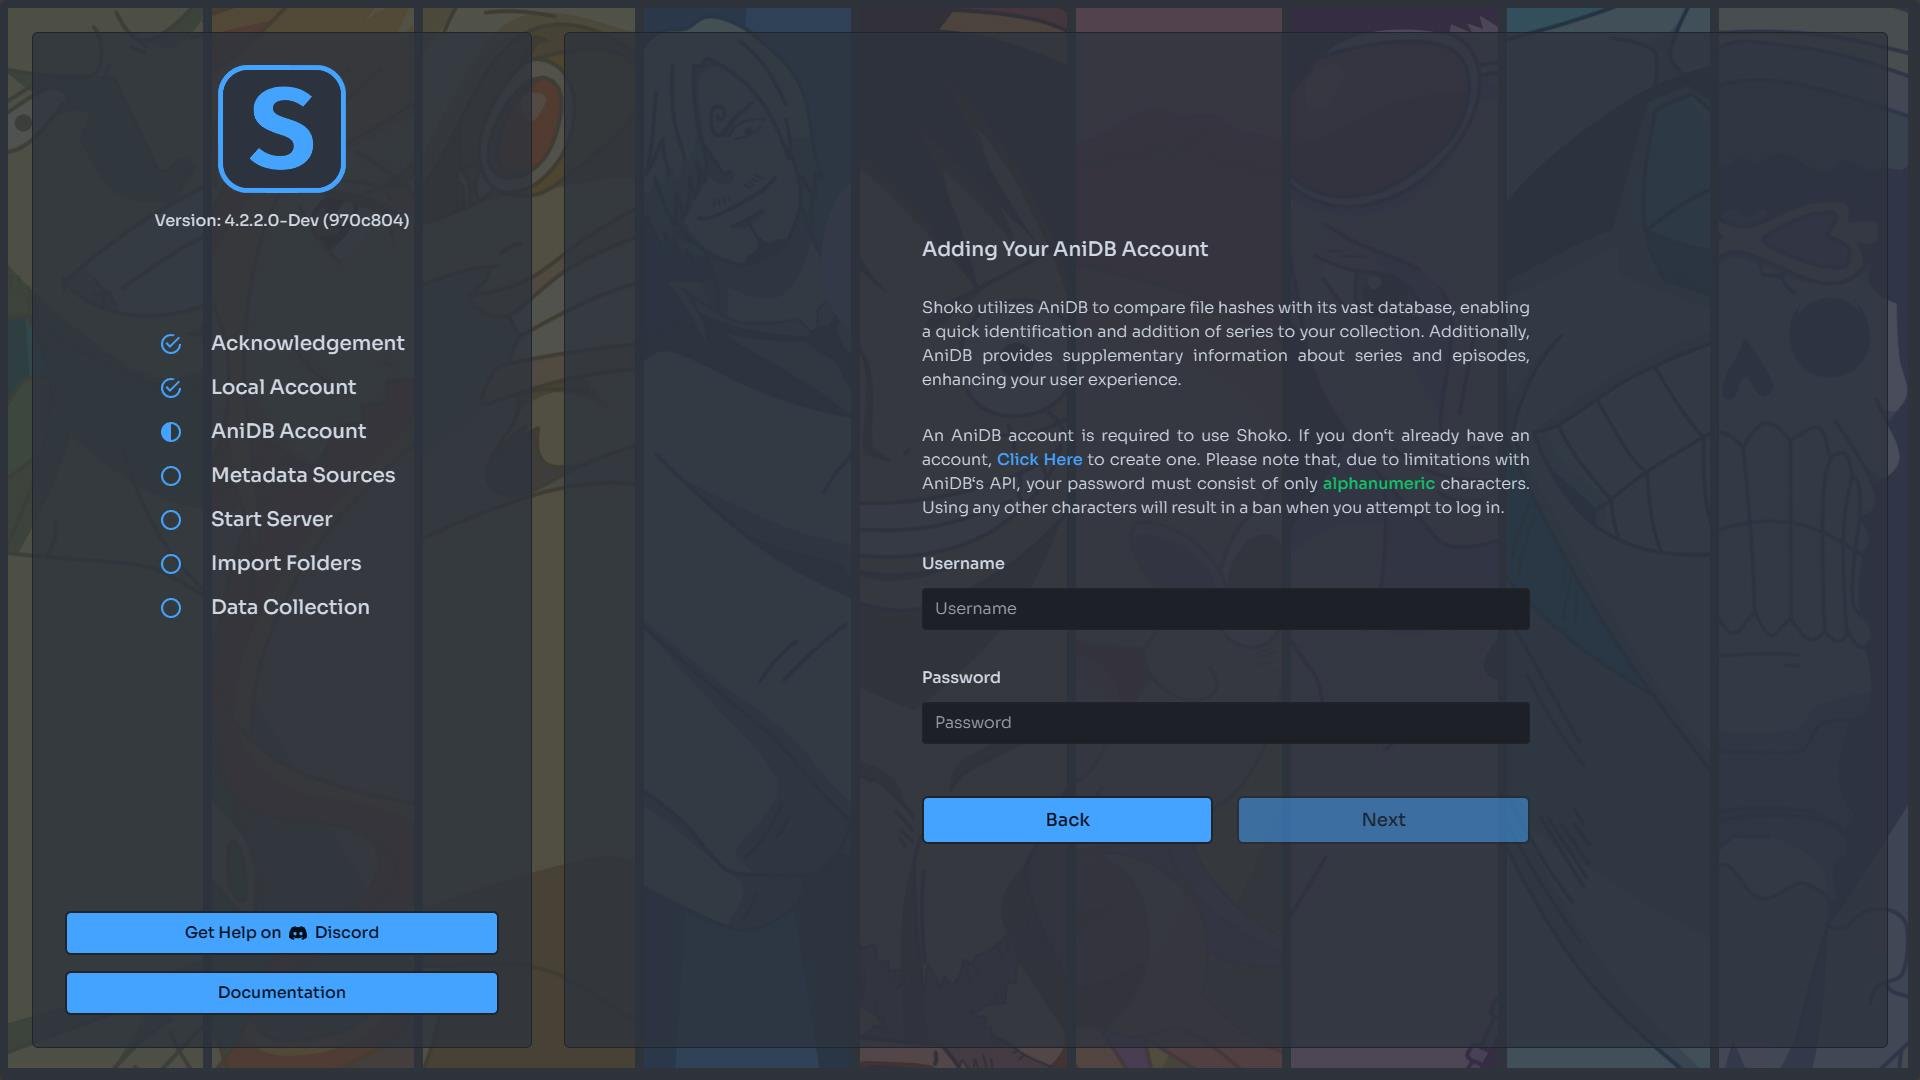Click the Back button to return
The width and height of the screenshot is (1920, 1080).
(x=1065, y=819)
